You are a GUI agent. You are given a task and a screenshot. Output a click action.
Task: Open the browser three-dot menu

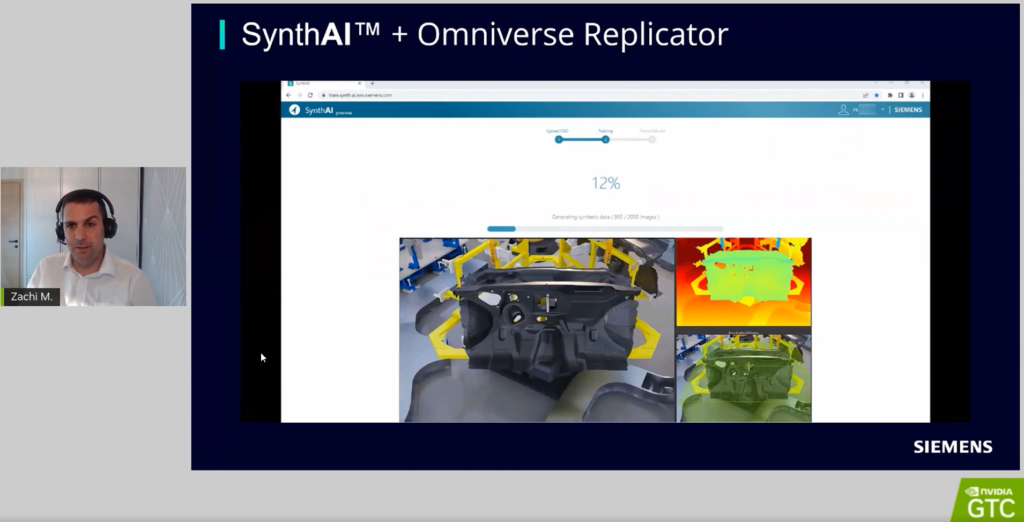point(923,95)
